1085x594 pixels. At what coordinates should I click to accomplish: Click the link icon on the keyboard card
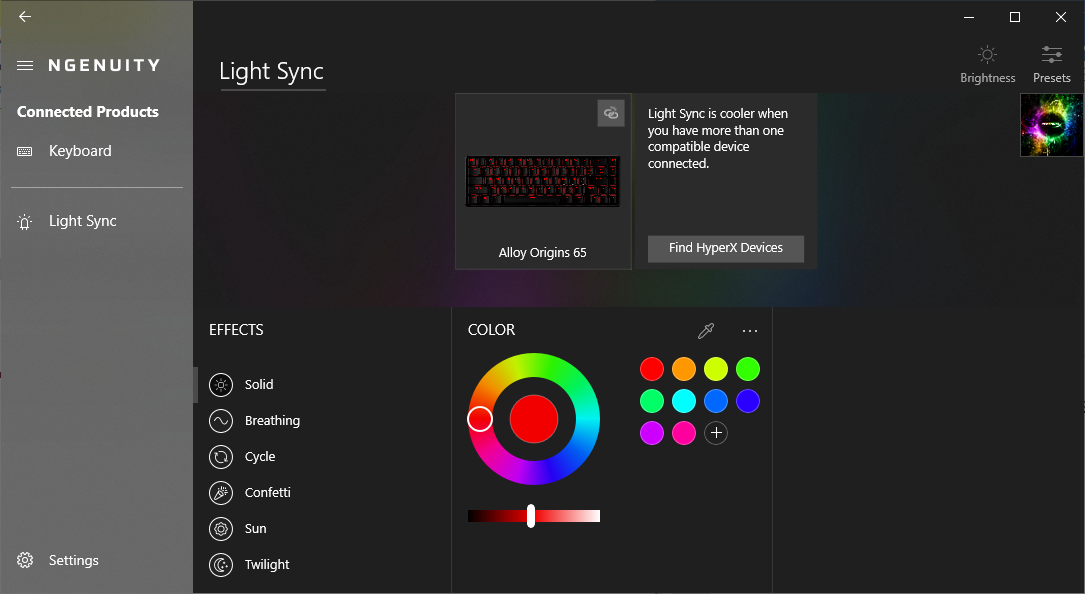(611, 114)
